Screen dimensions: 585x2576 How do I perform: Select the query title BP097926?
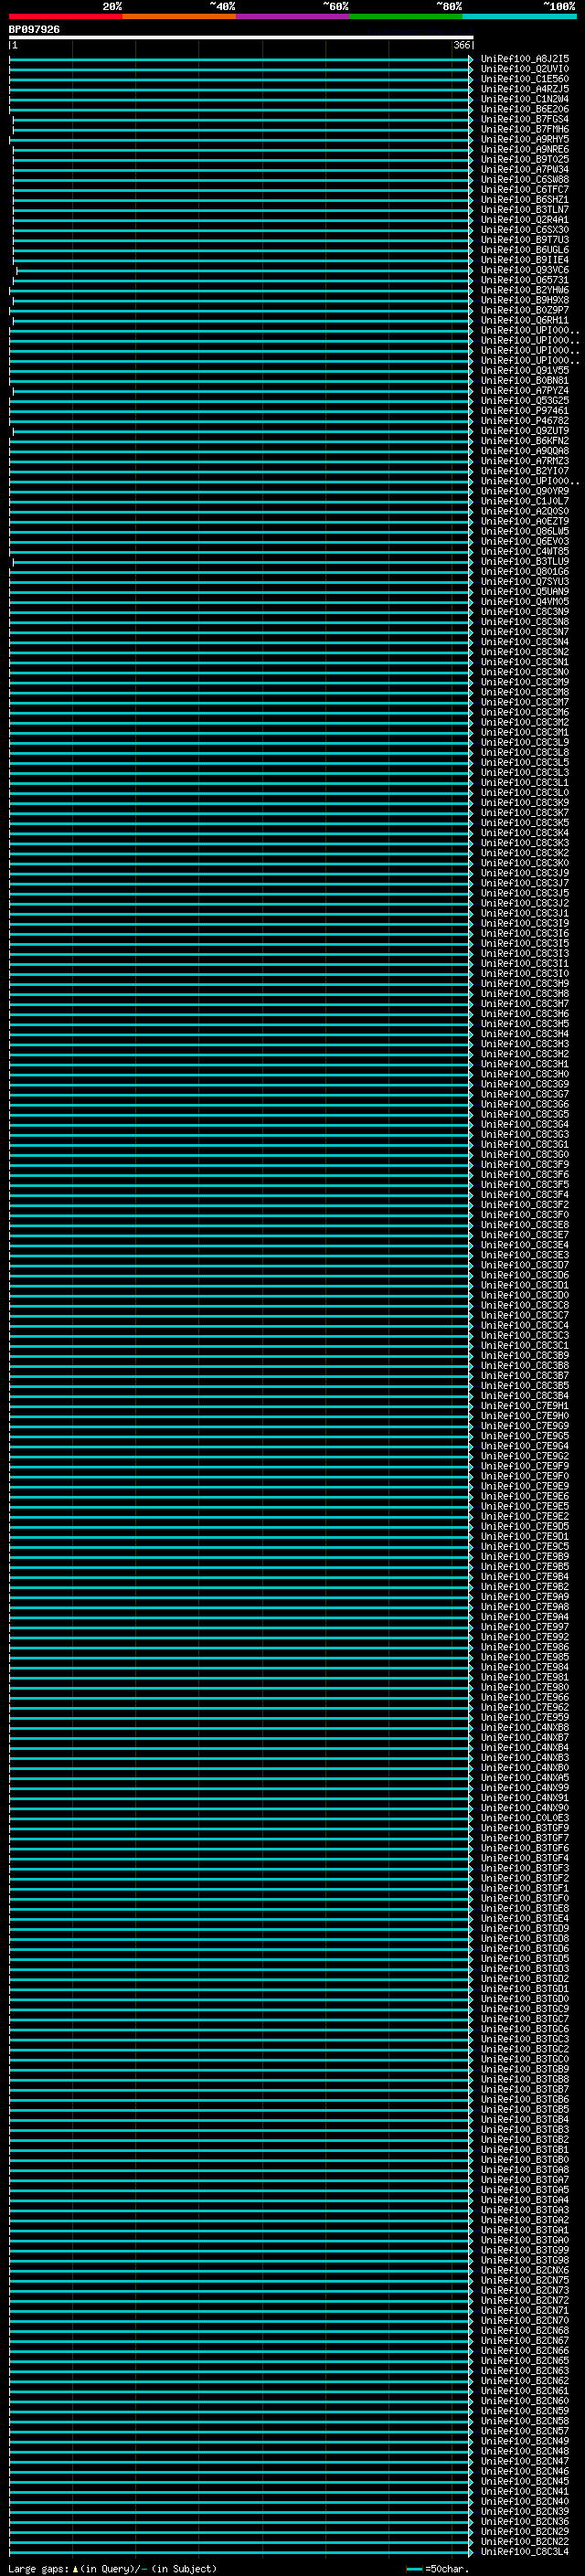(34, 30)
